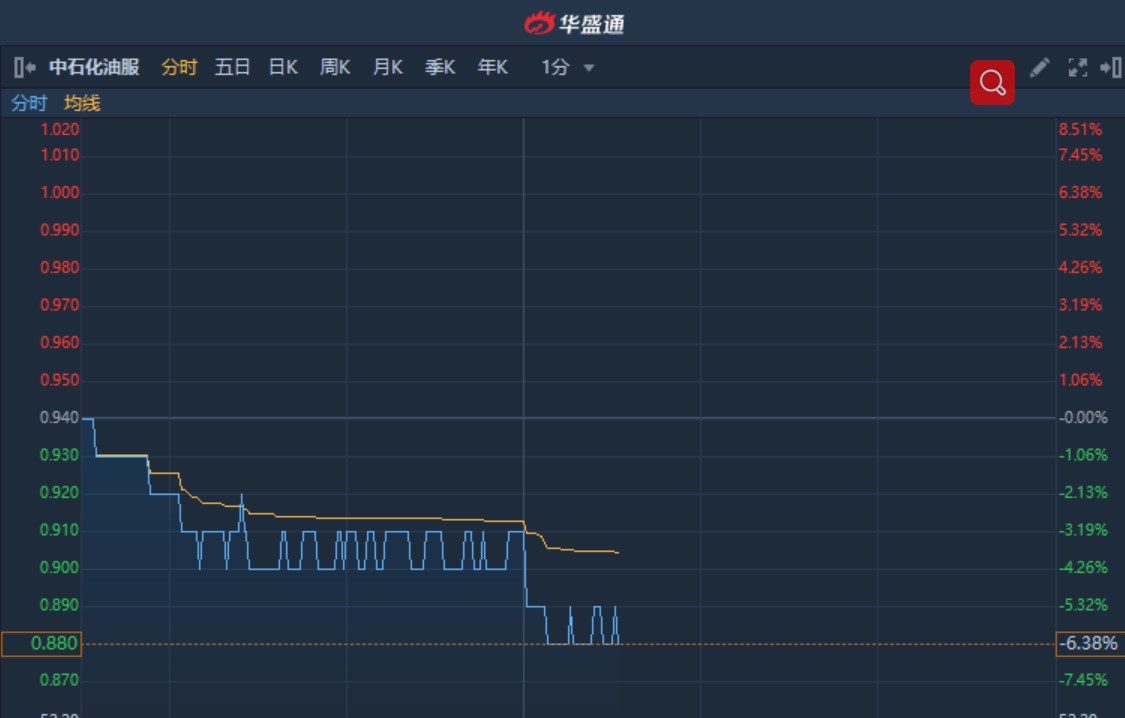Screen dimensions: 1125x718
Task: Select the pencil drawing tool icon
Action: point(1040,67)
